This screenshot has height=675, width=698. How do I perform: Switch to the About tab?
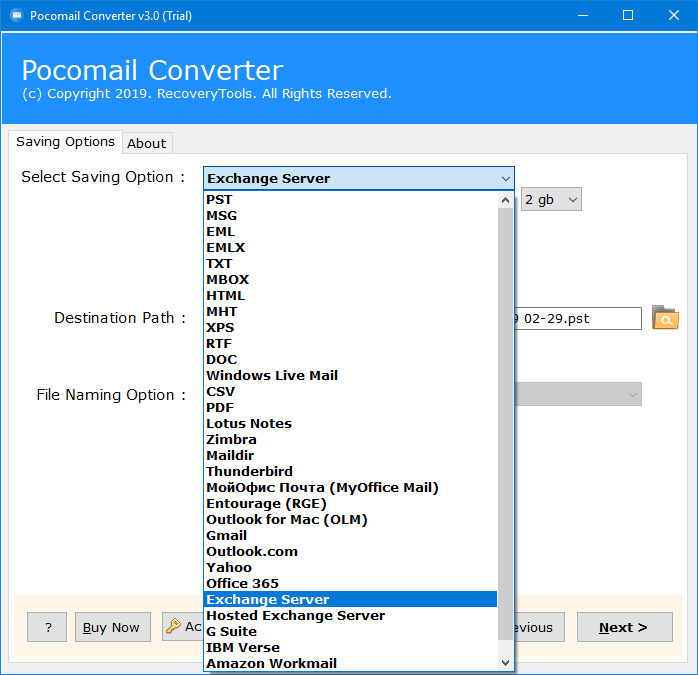click(x=147, y=143)
